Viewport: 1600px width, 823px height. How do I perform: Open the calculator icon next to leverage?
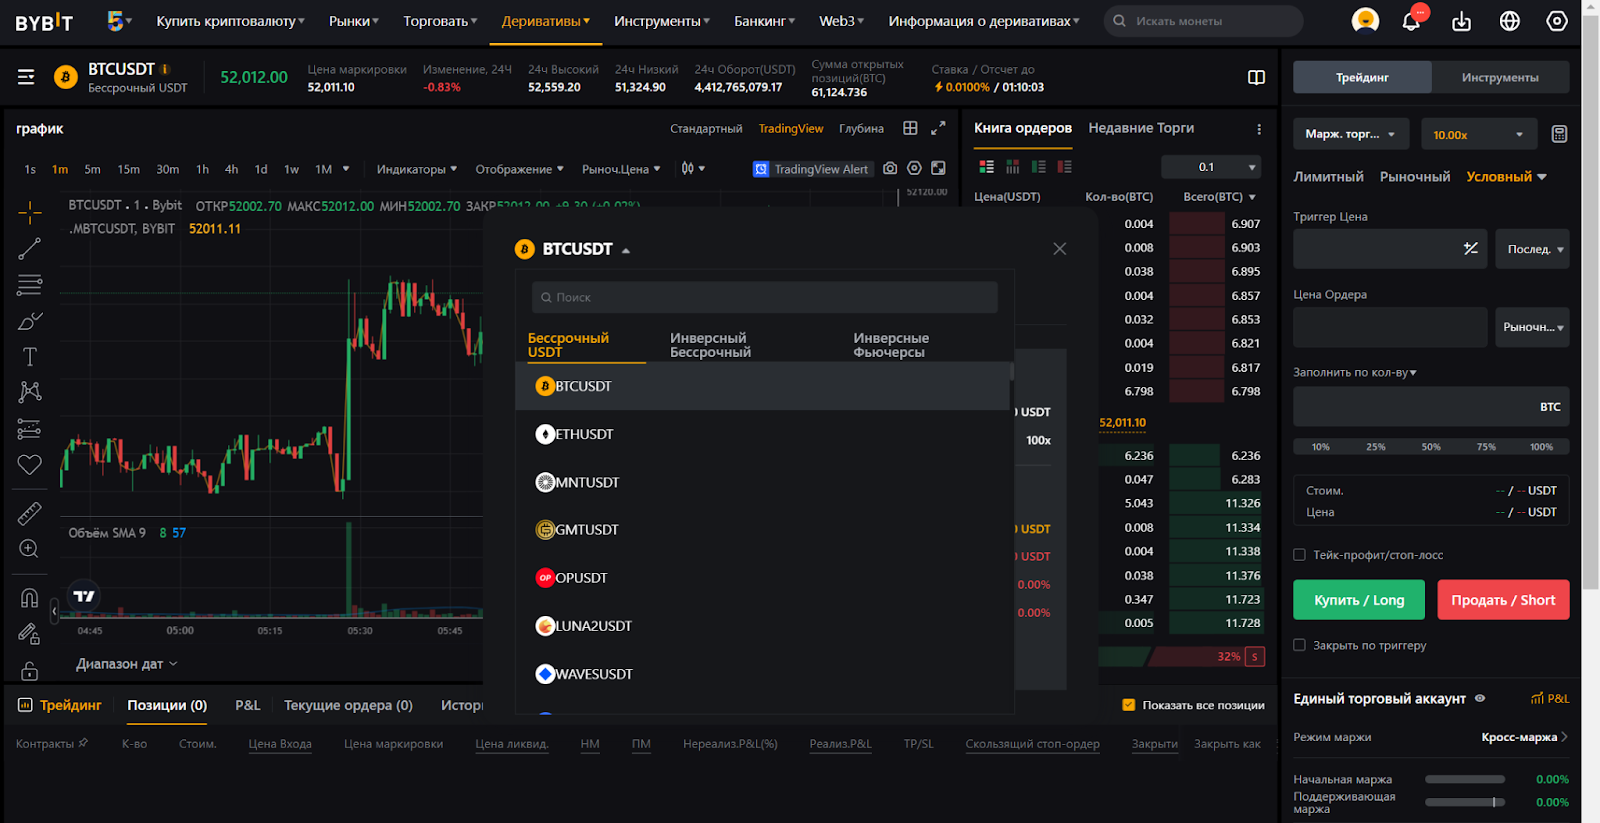pos(1558,134)
